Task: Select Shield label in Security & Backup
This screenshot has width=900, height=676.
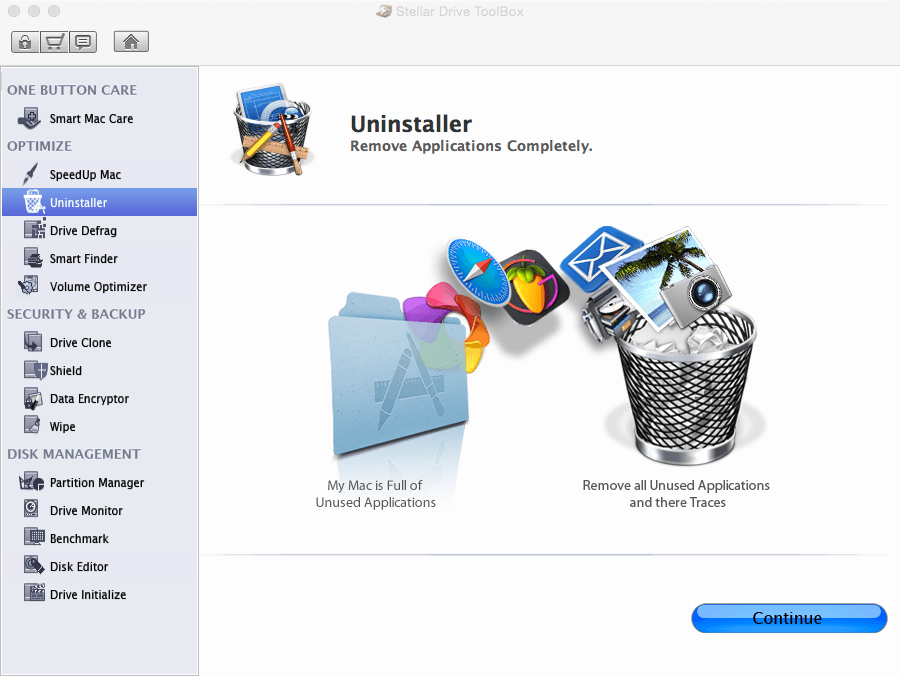Action: (x=65, y=371)
